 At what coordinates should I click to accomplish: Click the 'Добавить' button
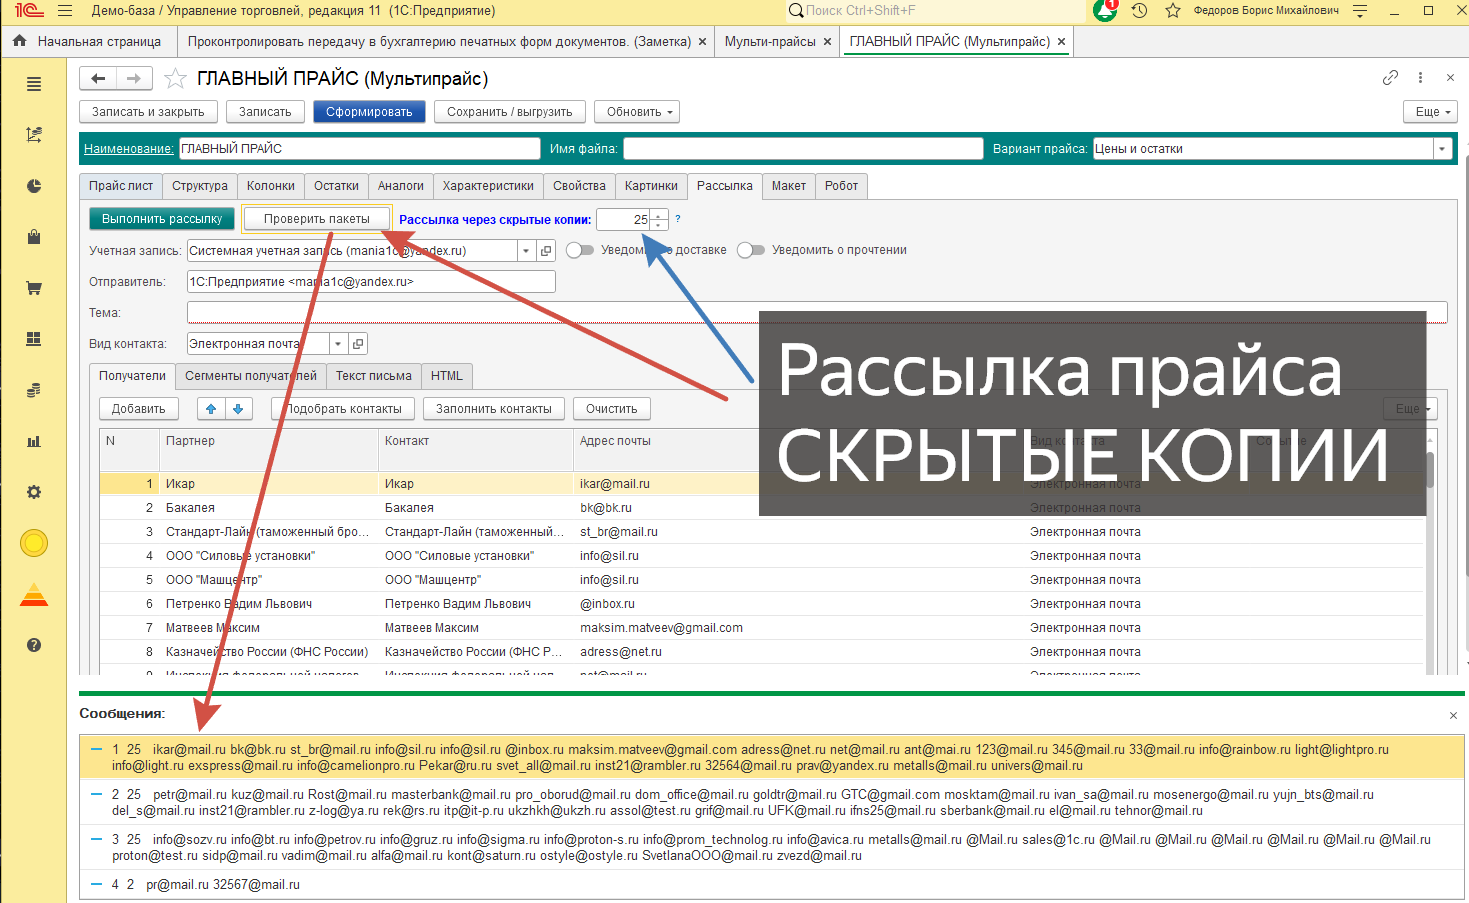pos(139,409)
